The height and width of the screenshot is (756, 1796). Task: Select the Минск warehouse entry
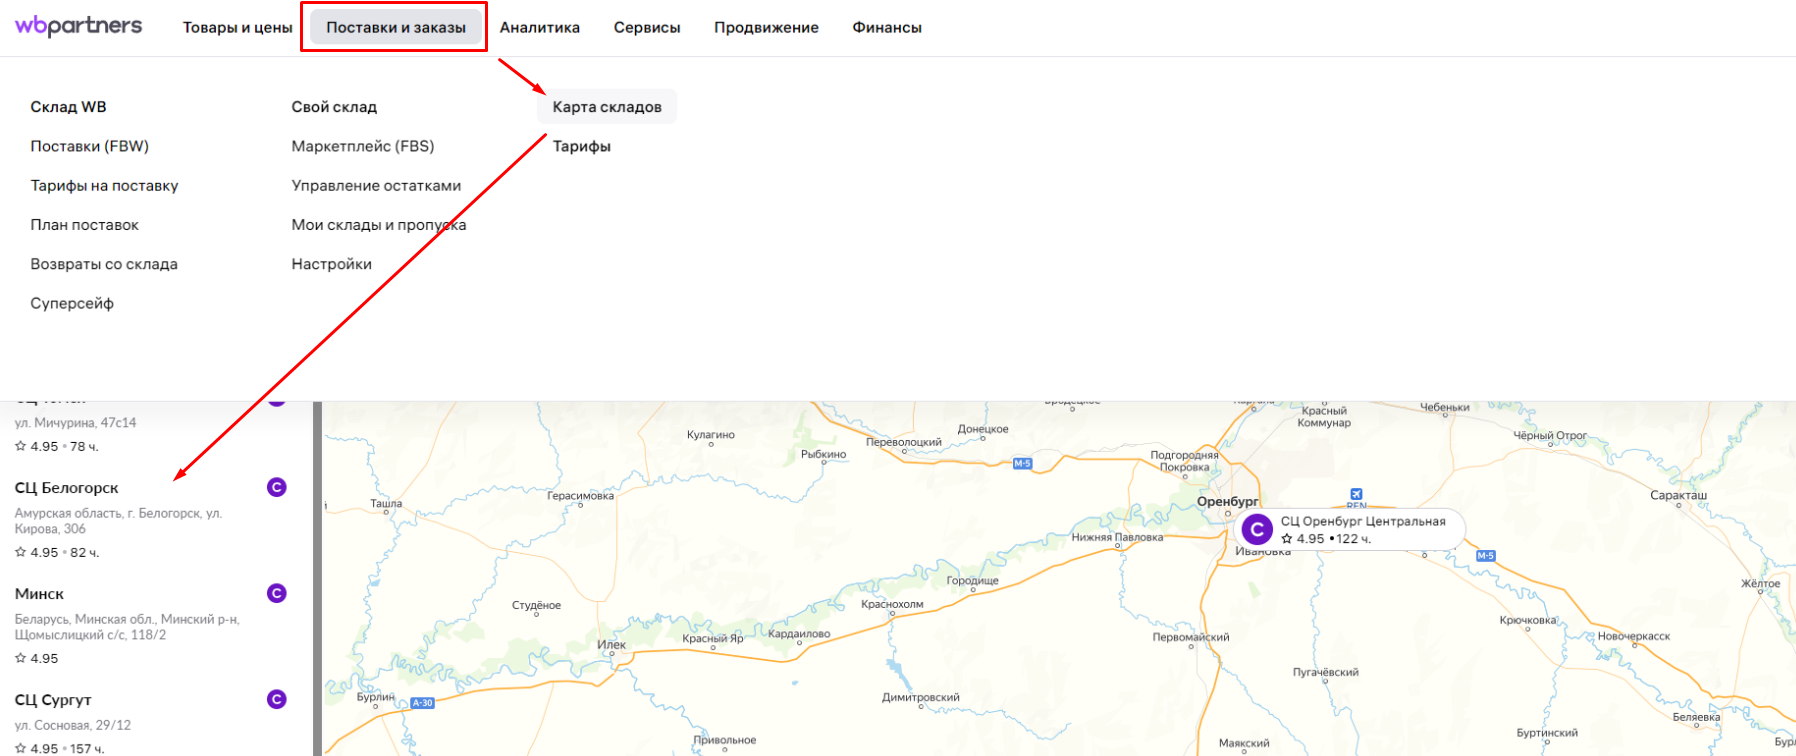(x=39, y=594)
